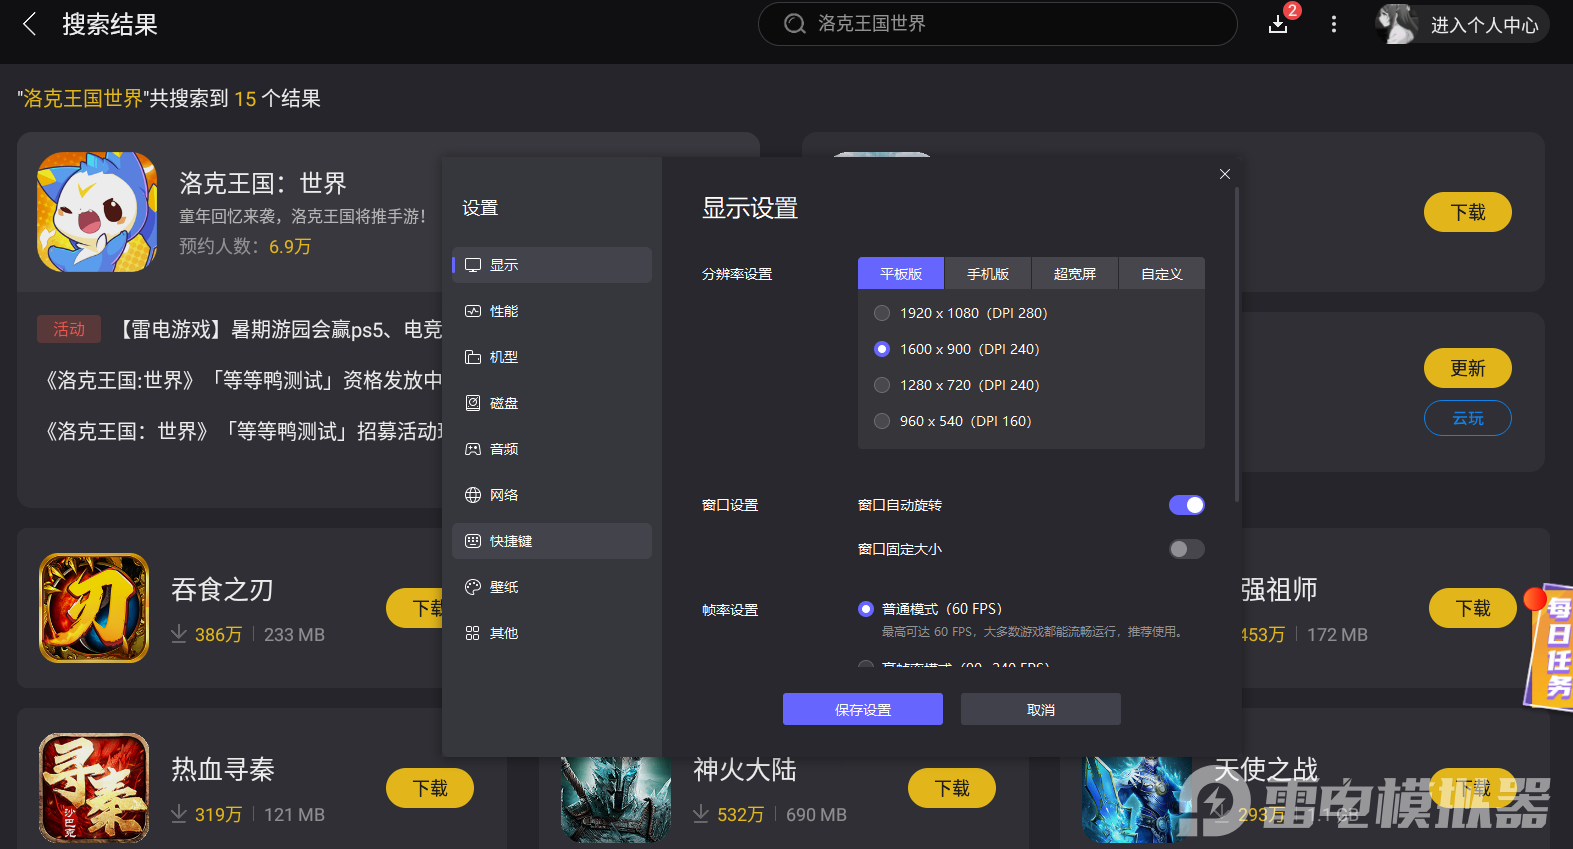Download 神火大陆 game
The image size is (1573, 849).
pos(952,788)
